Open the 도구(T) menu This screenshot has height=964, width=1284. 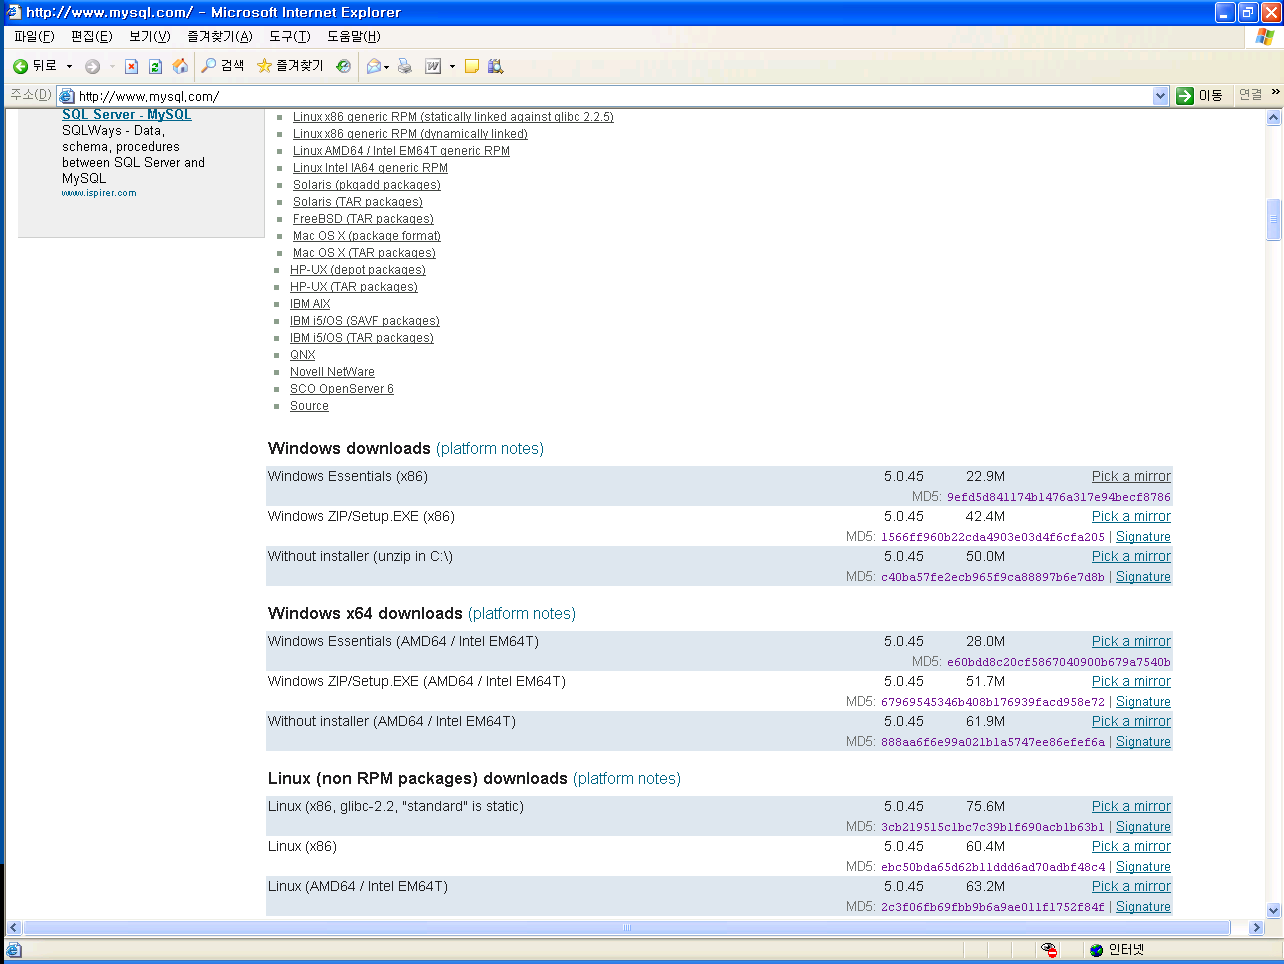point(290,36)
